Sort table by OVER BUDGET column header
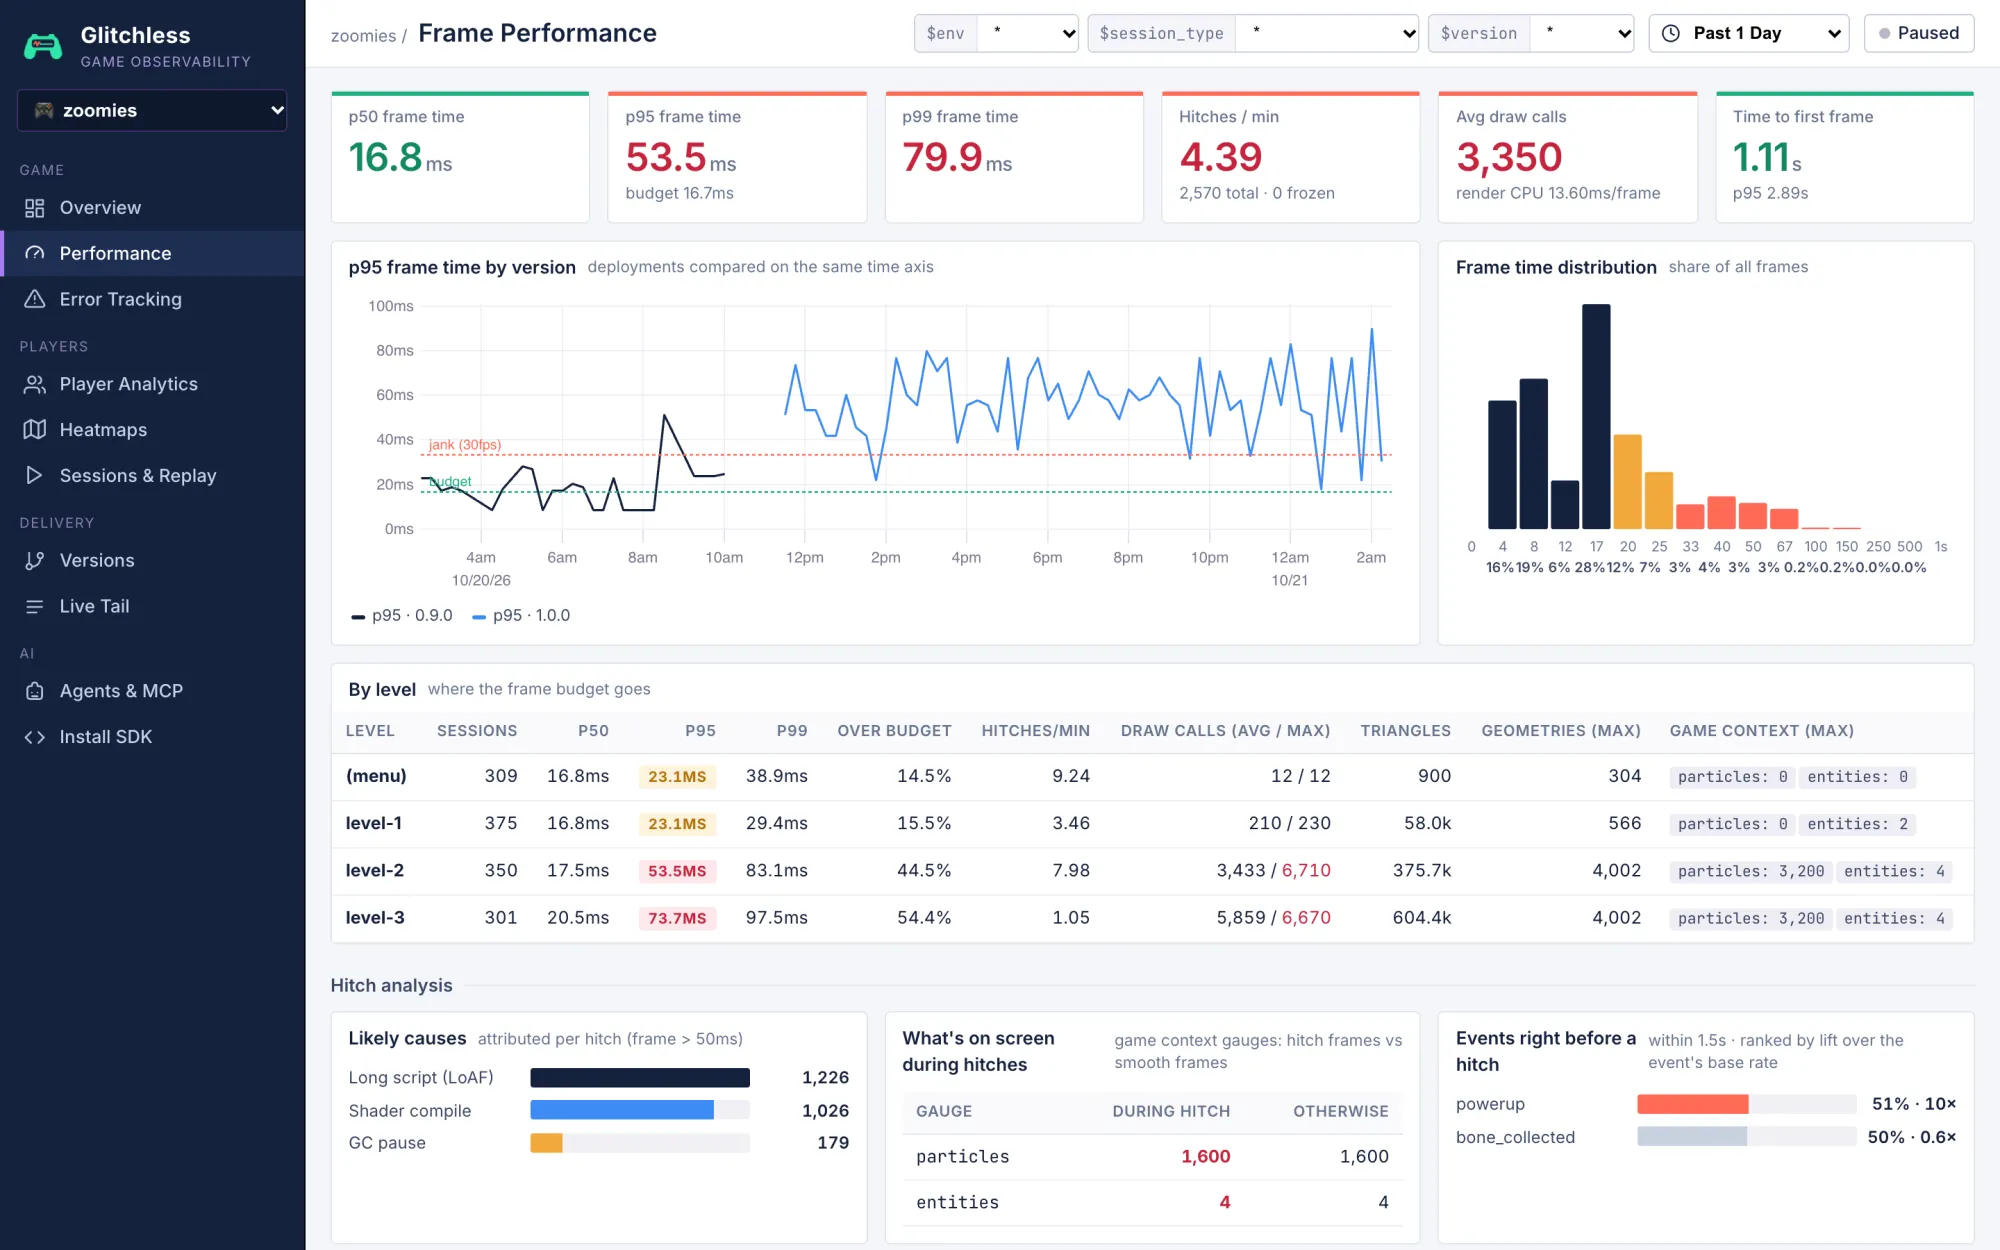 (x=894, y=731)
